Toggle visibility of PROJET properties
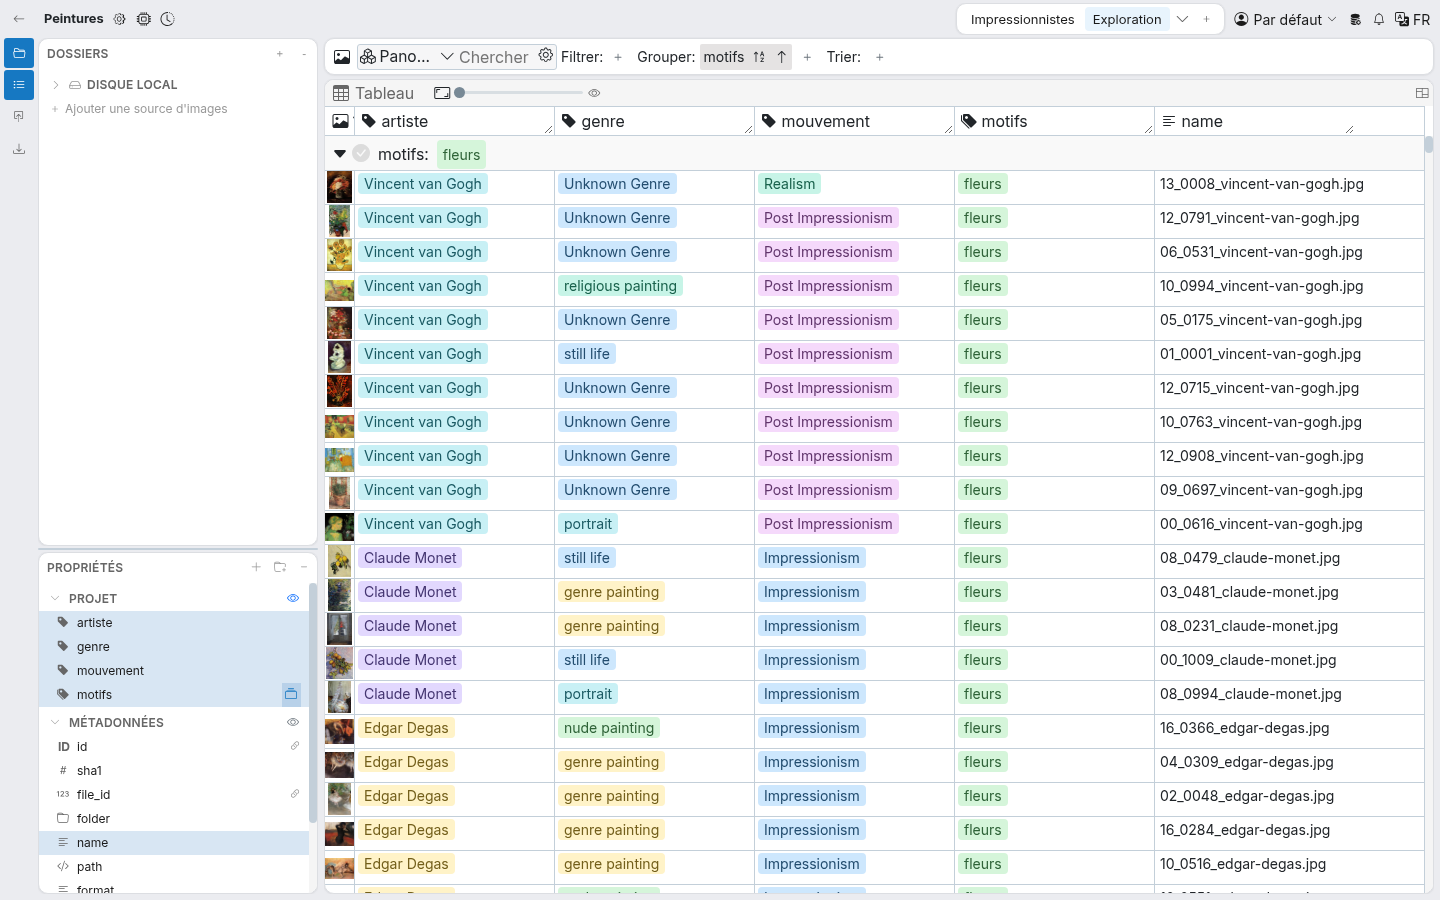The height and width of the screenshot is (900, 1440). (x=293, y=598)
